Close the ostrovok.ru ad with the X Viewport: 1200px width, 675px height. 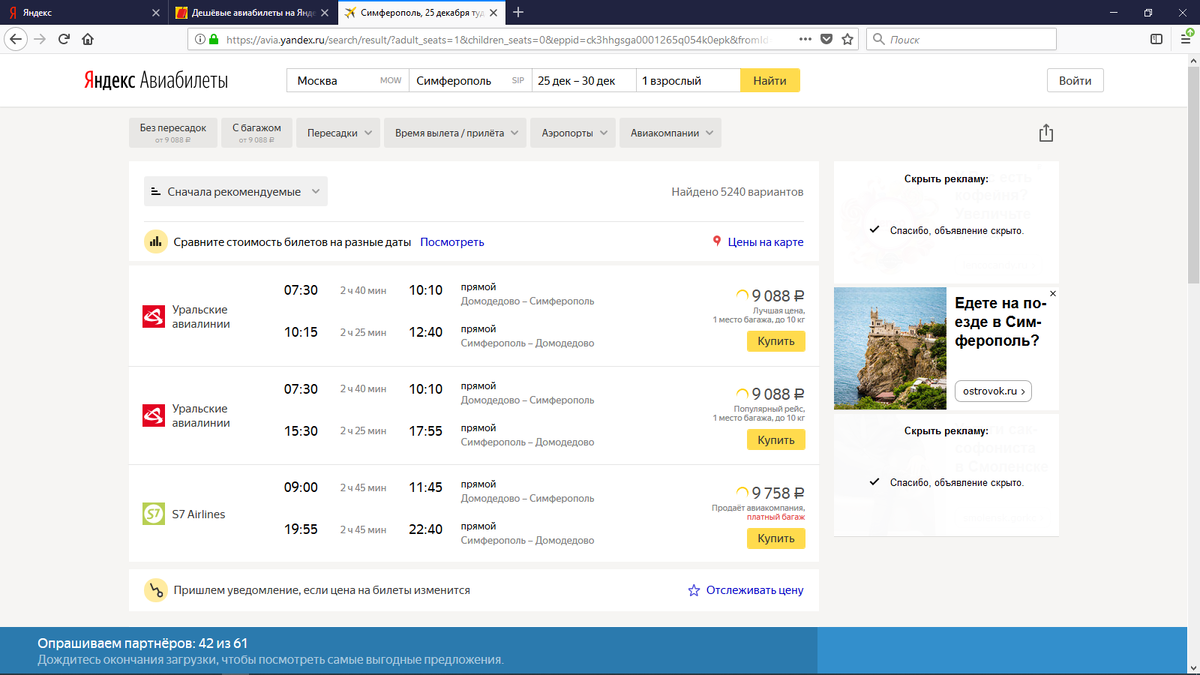pos(1053,294)
